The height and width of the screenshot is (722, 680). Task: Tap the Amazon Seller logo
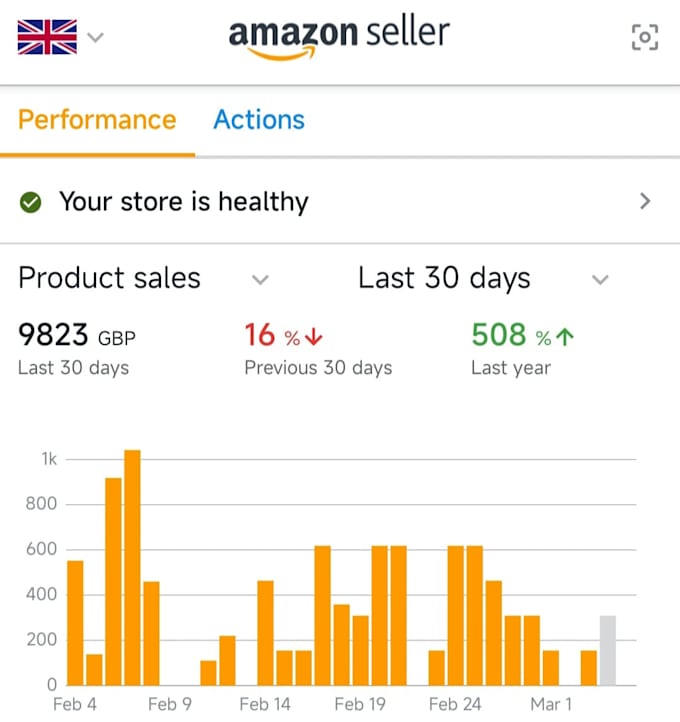(x=339, y=38)
